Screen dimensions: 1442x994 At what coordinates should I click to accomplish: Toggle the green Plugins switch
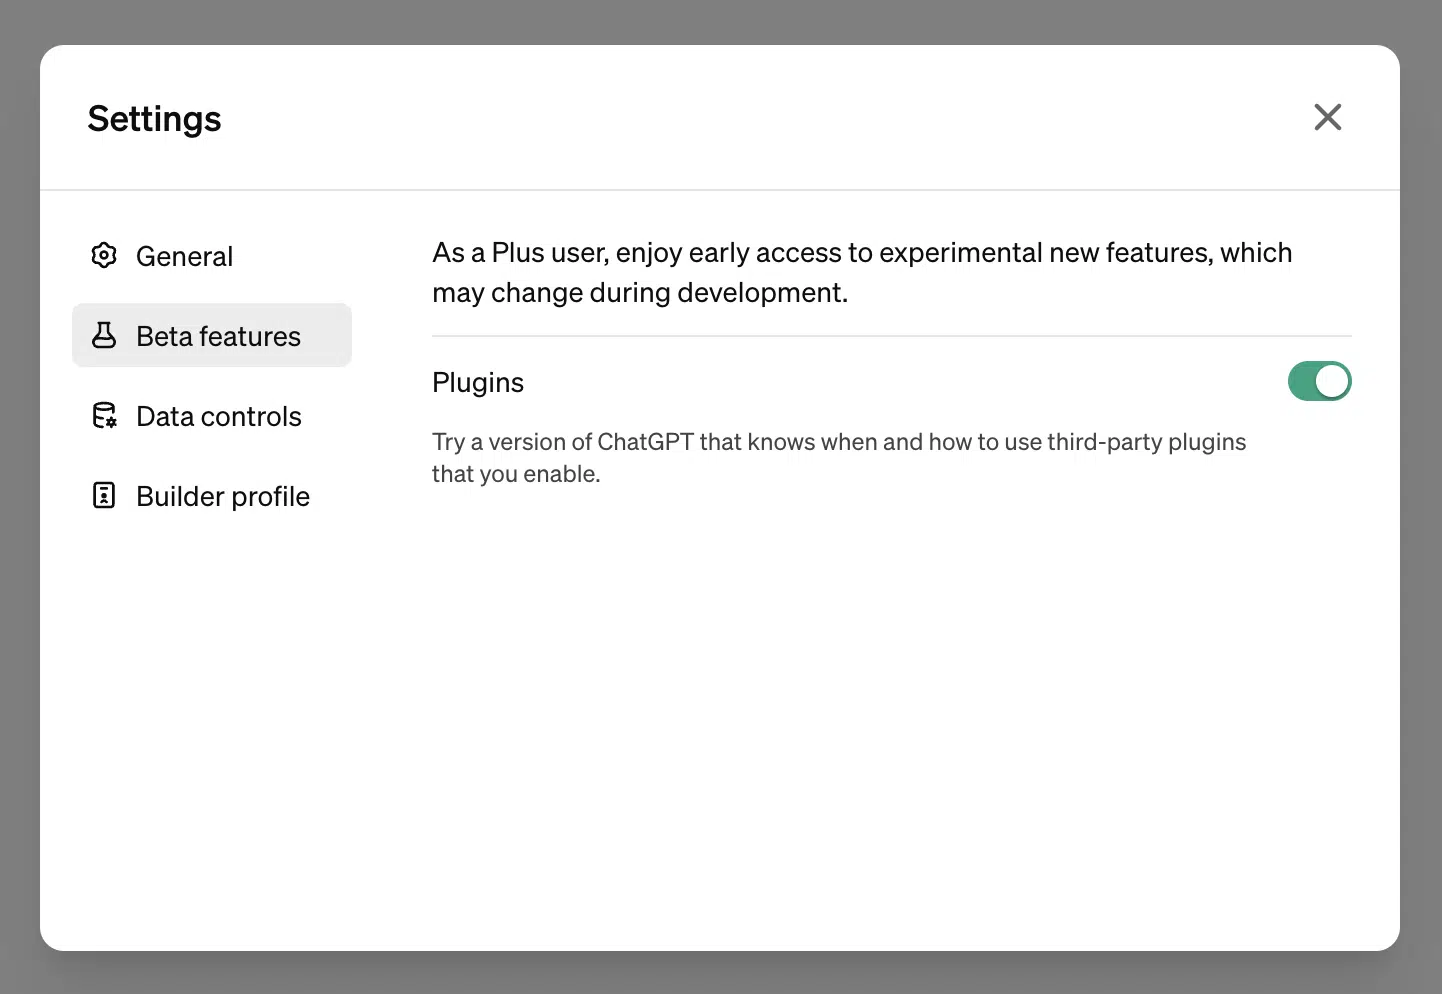(x=1320, y=381)
